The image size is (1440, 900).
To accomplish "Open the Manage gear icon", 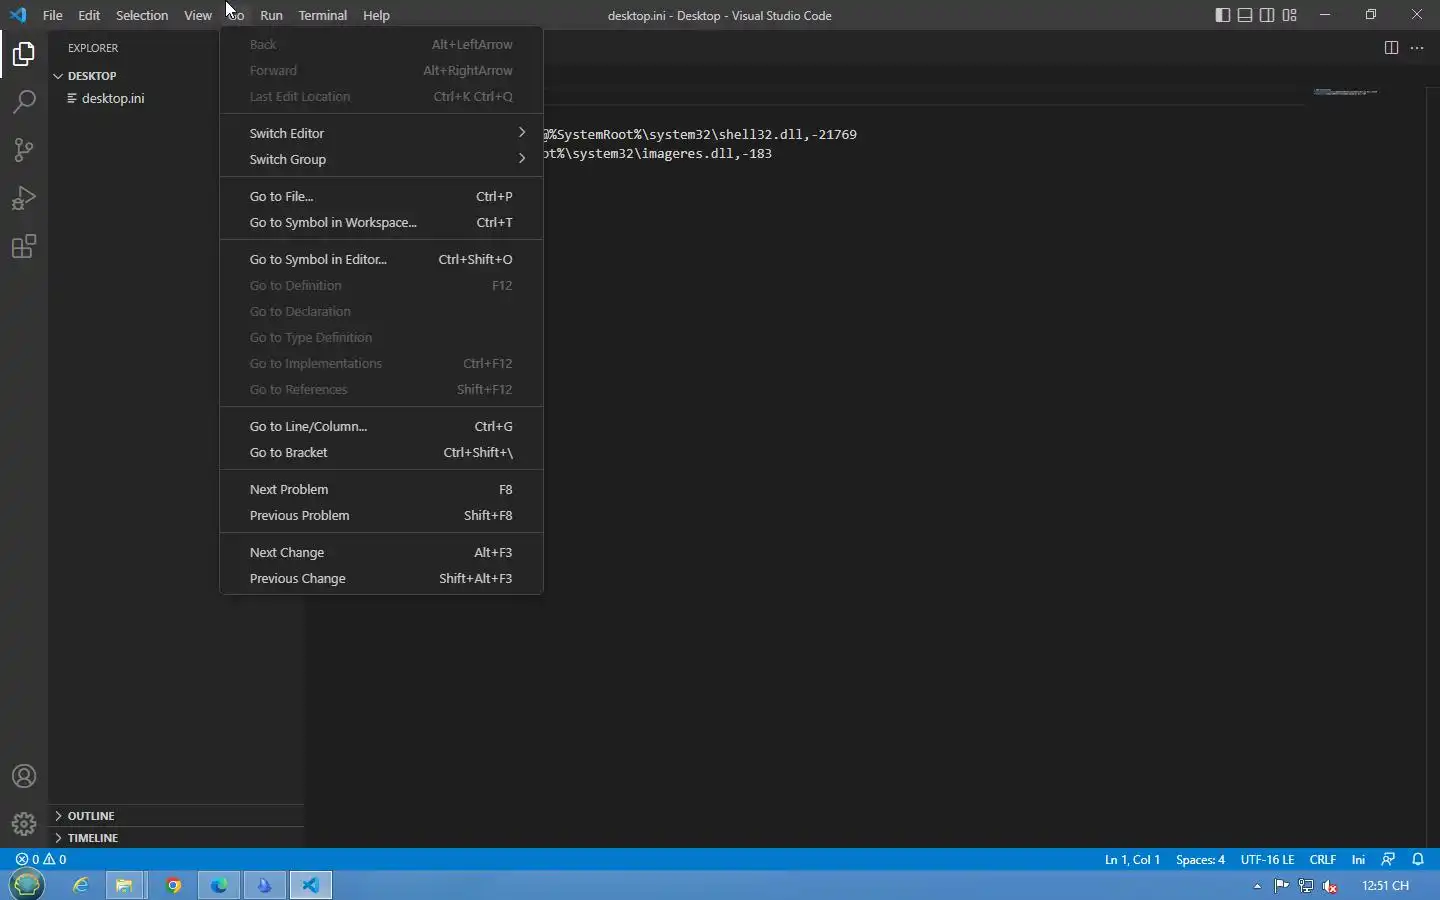I will click(x=24, y=824).
